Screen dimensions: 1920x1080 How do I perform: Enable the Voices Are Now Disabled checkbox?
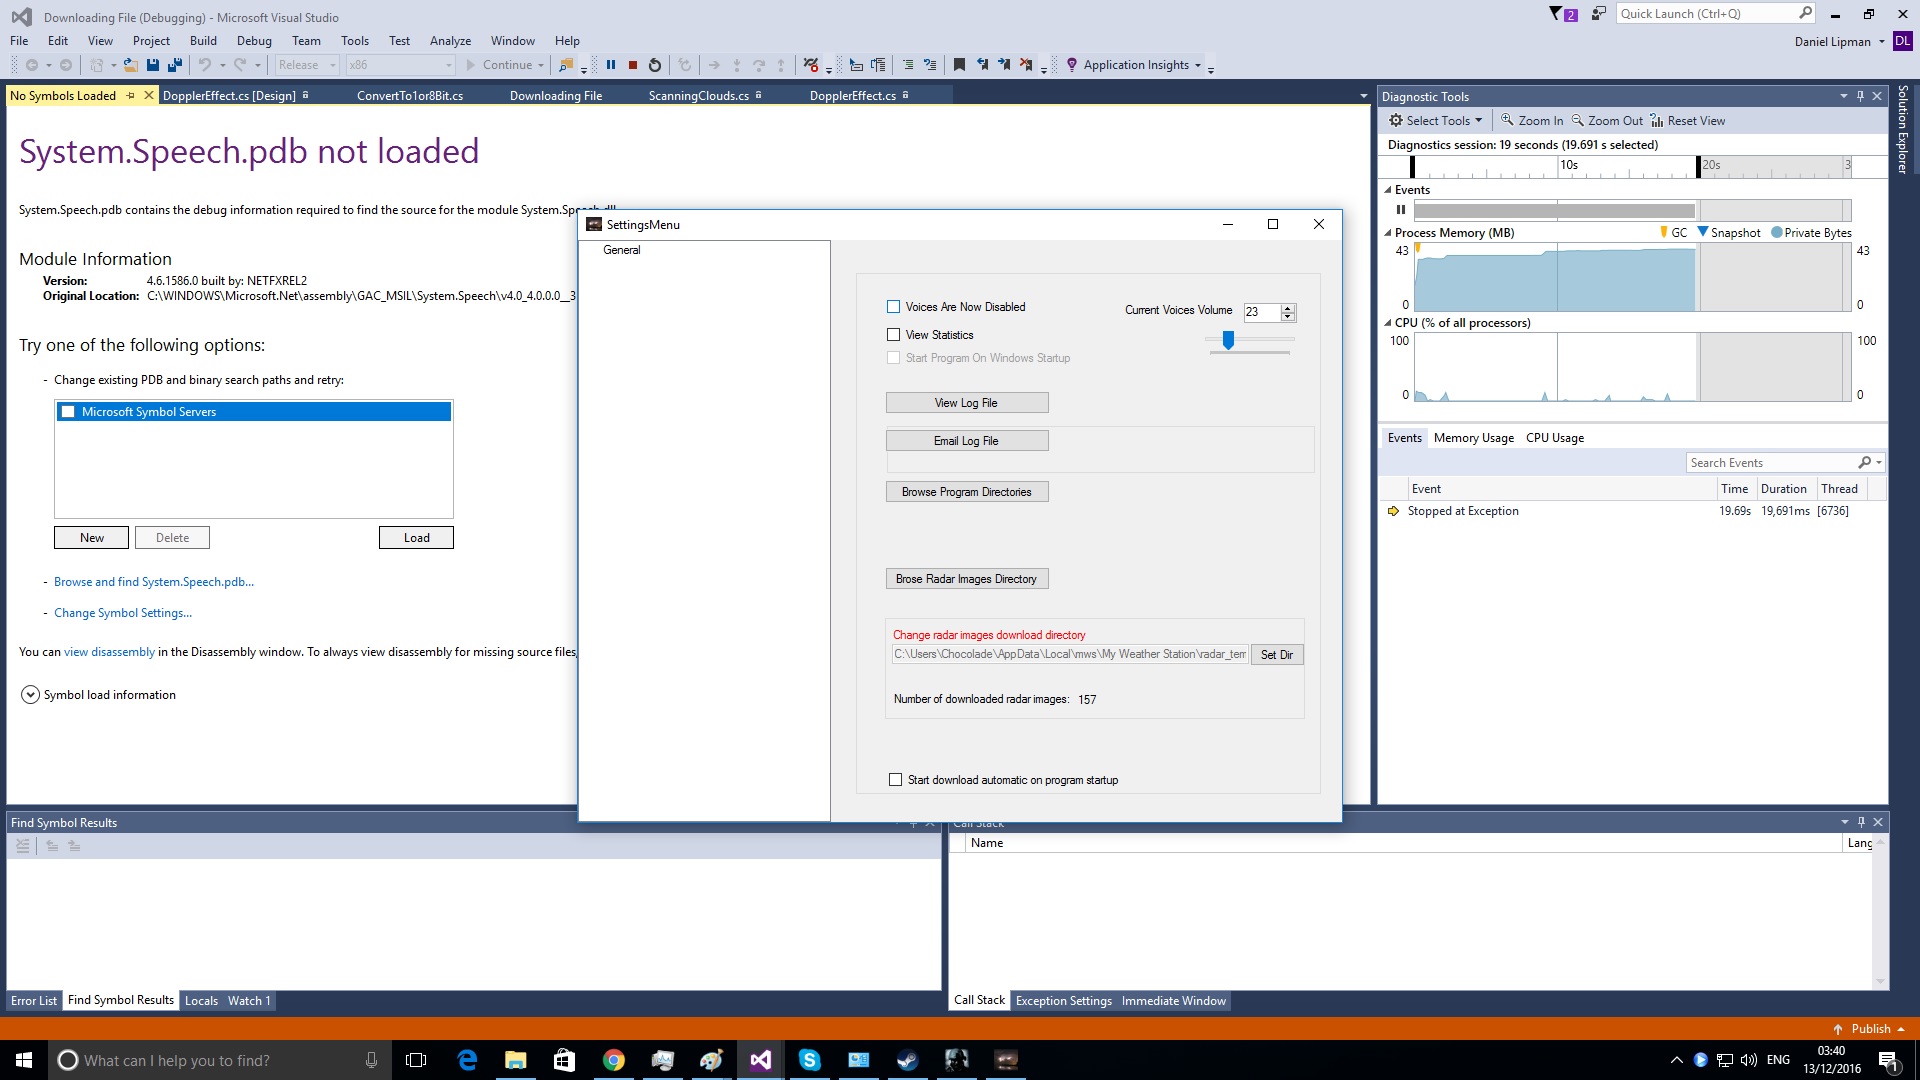[x=894, y=307]
